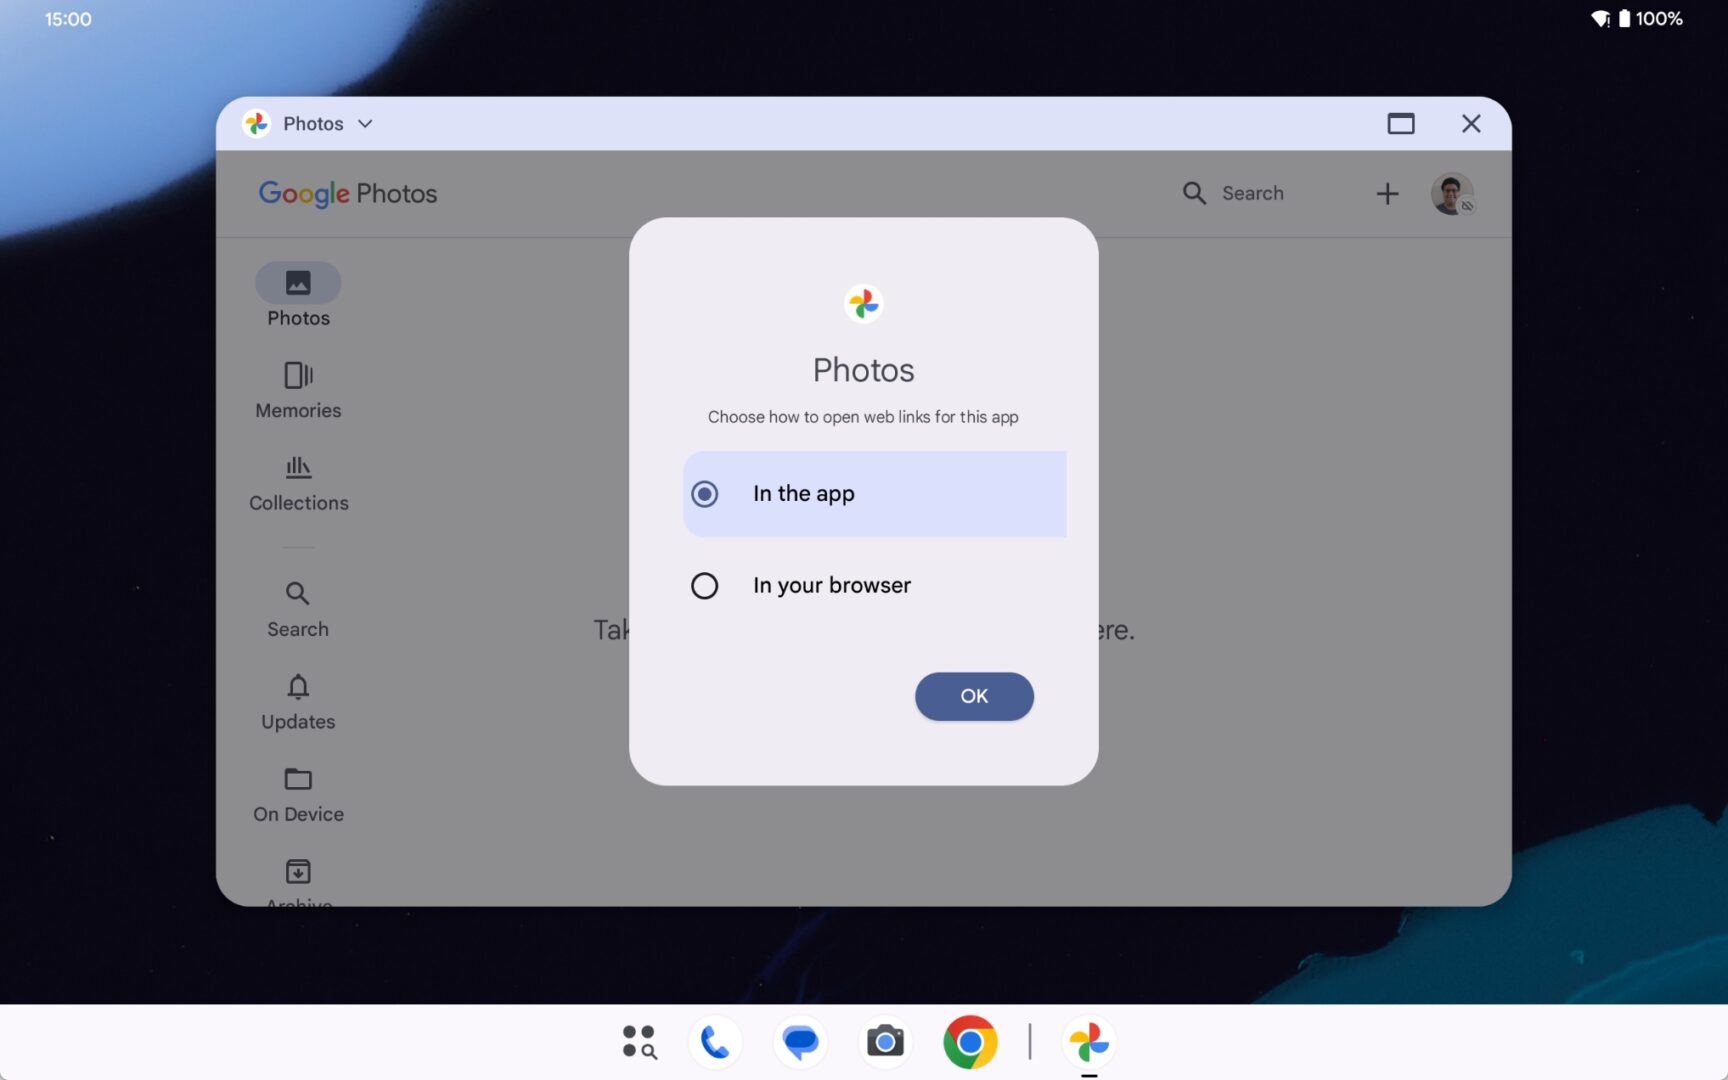Image resolution: width=1728 pixels, height=1080 pixels.
Task: Open the profile avatar menu
Action: 1452,193
